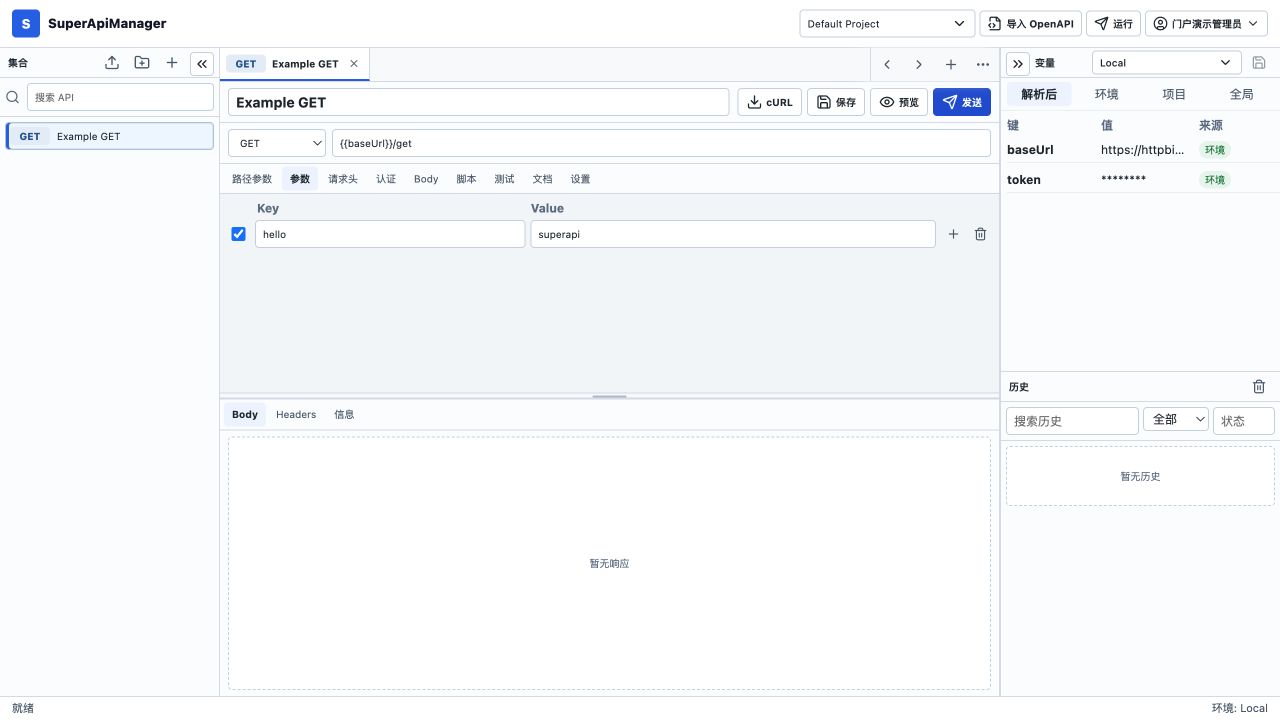Switch to the 脚本 tab

pyautogui.click(x=466, y=179)
